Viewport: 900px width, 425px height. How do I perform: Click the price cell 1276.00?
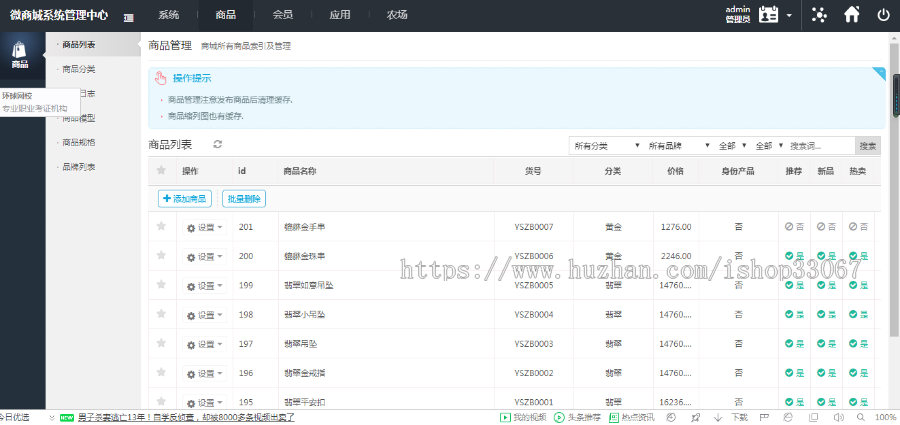[x=676, y=227]
